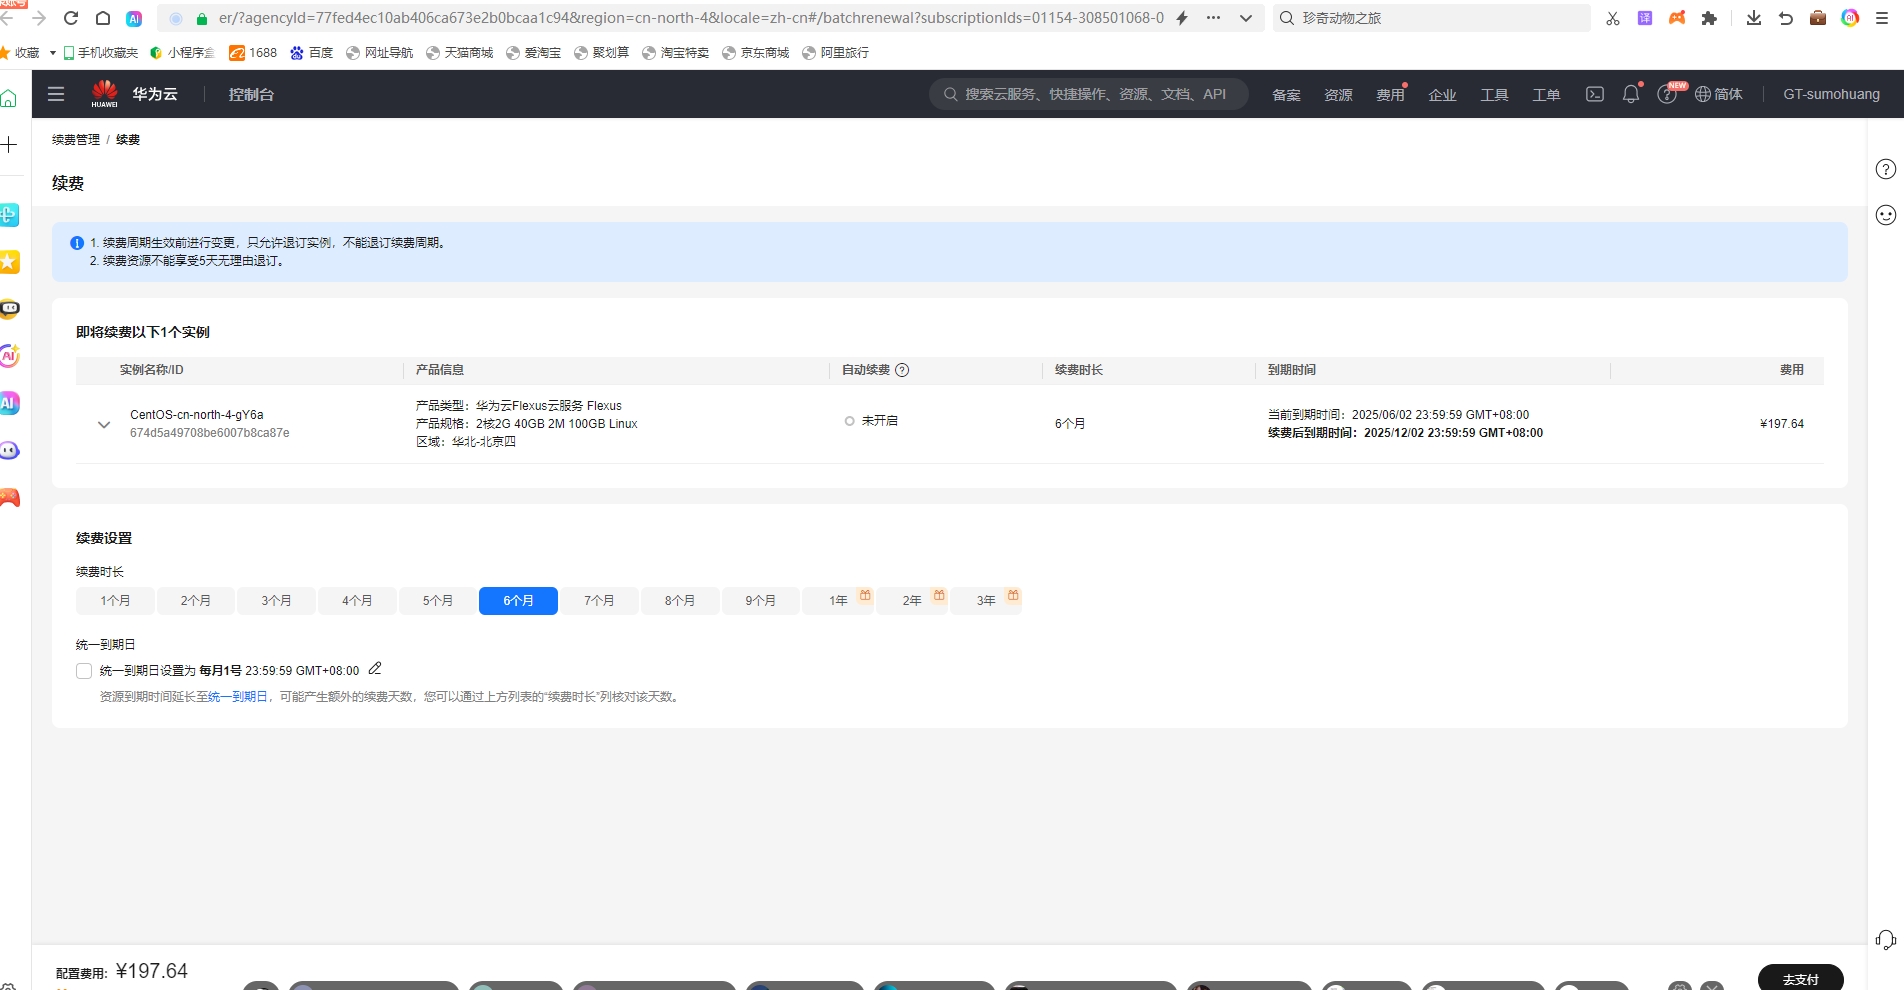The width and height of the screenshot is (1904, 990).
Task: Click the headset customer service icon
Action: click(x=1885, y=939)
